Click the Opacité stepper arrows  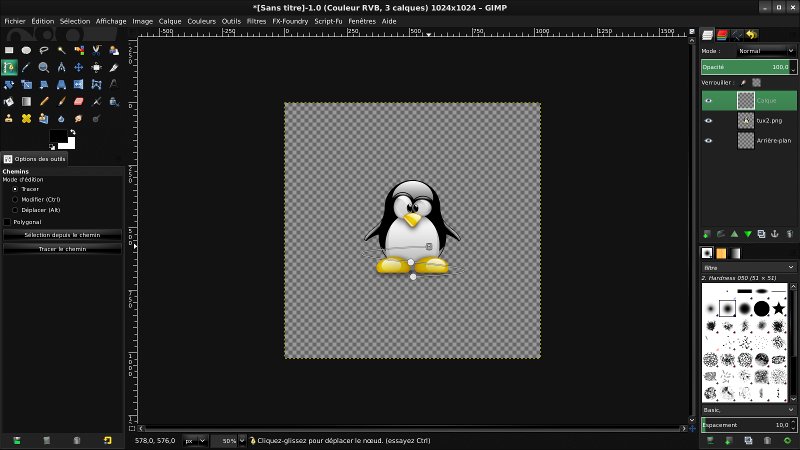click(793, 67)
